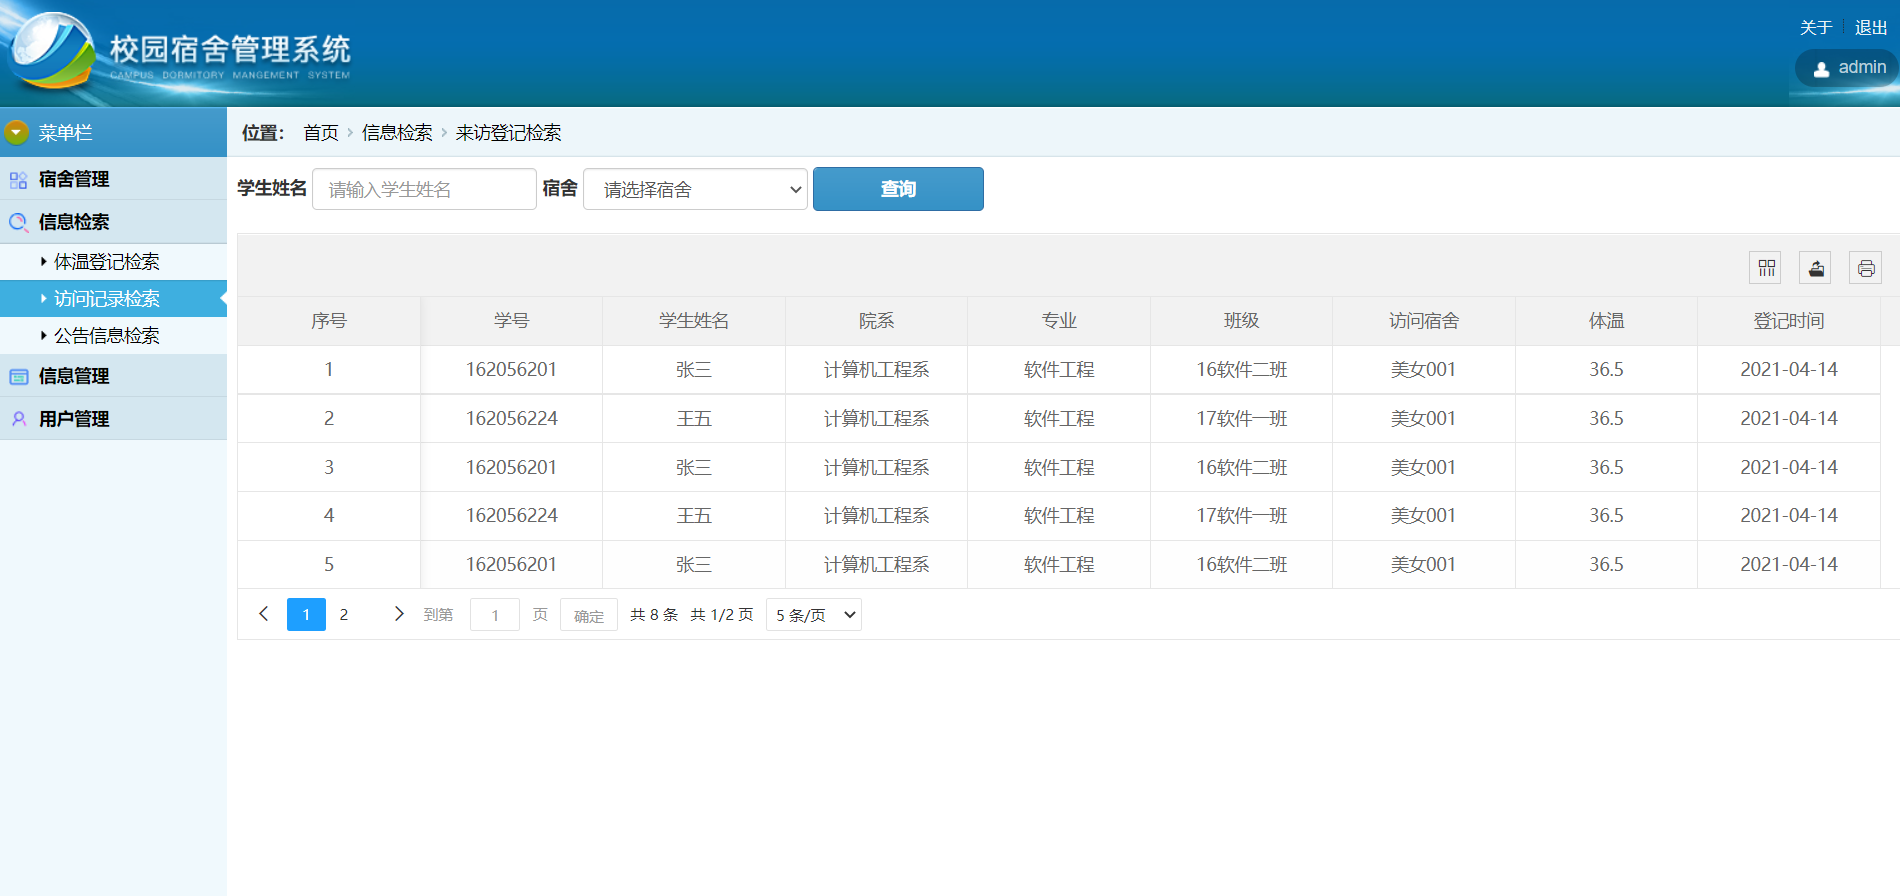Click the 体温 column header

[1606, 321]
